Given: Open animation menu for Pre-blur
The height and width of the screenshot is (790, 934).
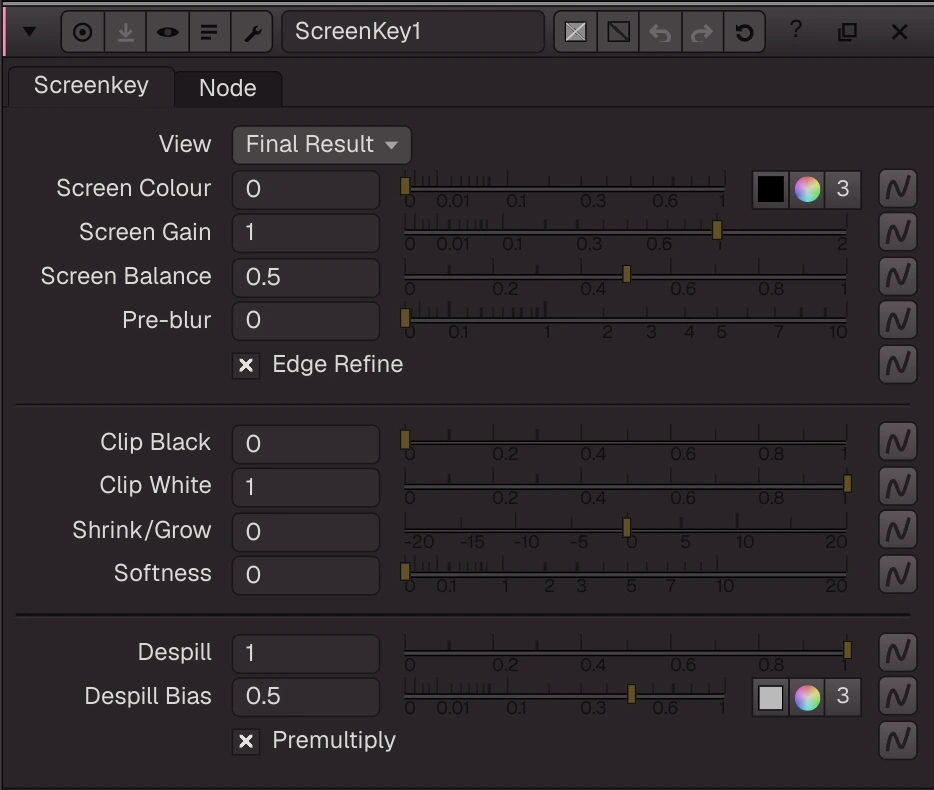Looking at the screenshot, I should (898, 320).
